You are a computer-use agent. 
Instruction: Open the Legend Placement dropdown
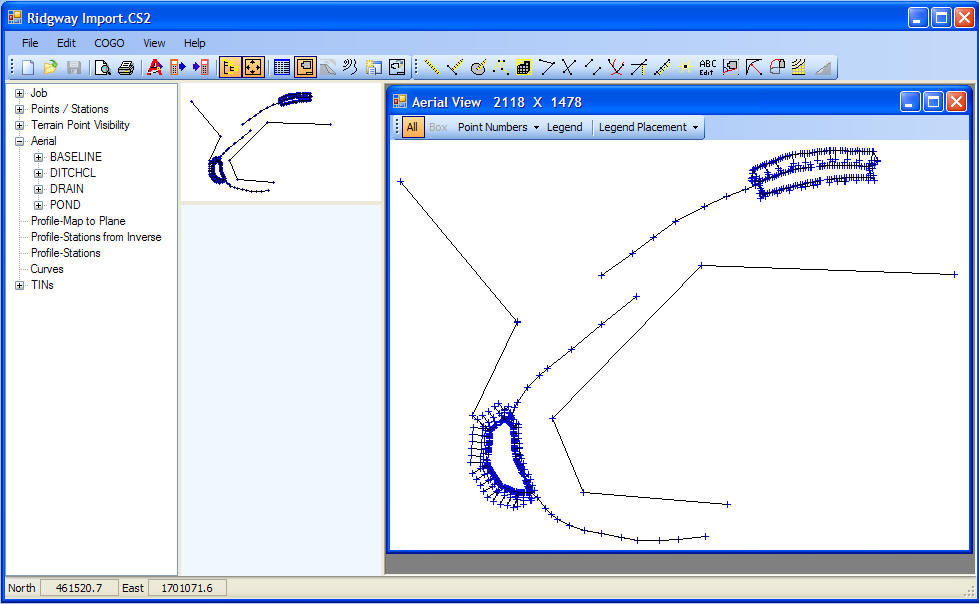coord(648,127)
